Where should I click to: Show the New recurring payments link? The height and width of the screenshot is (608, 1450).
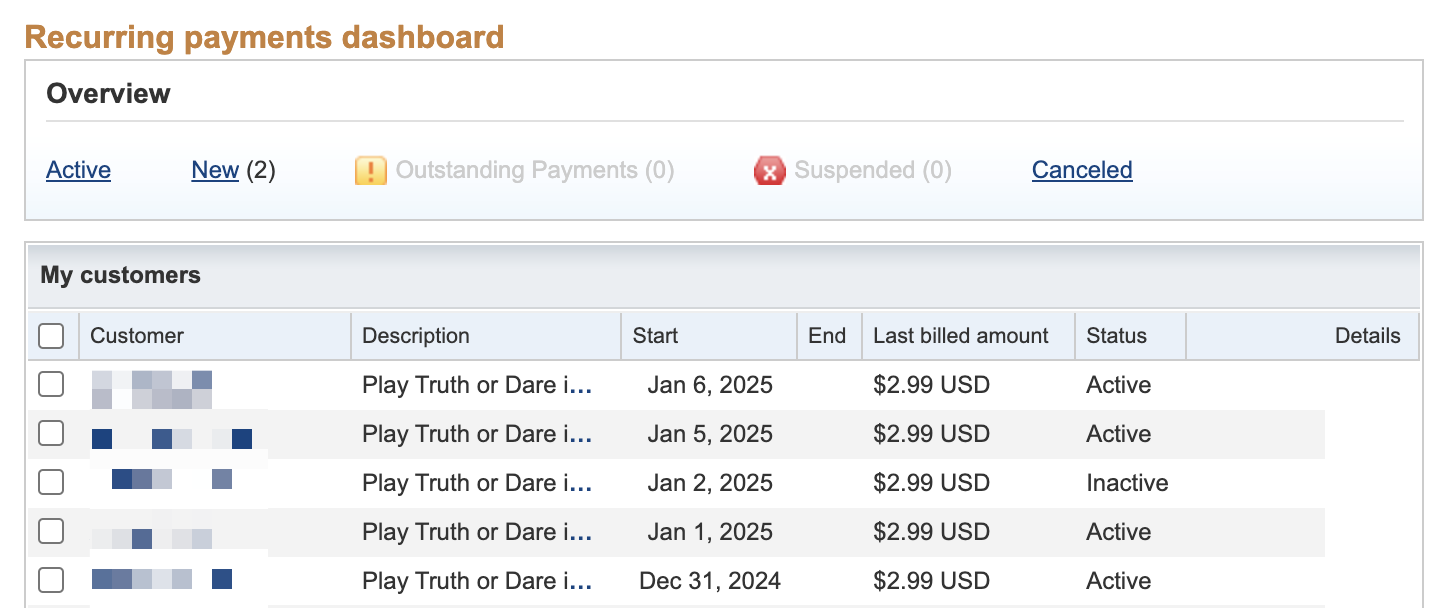[215, 171]
